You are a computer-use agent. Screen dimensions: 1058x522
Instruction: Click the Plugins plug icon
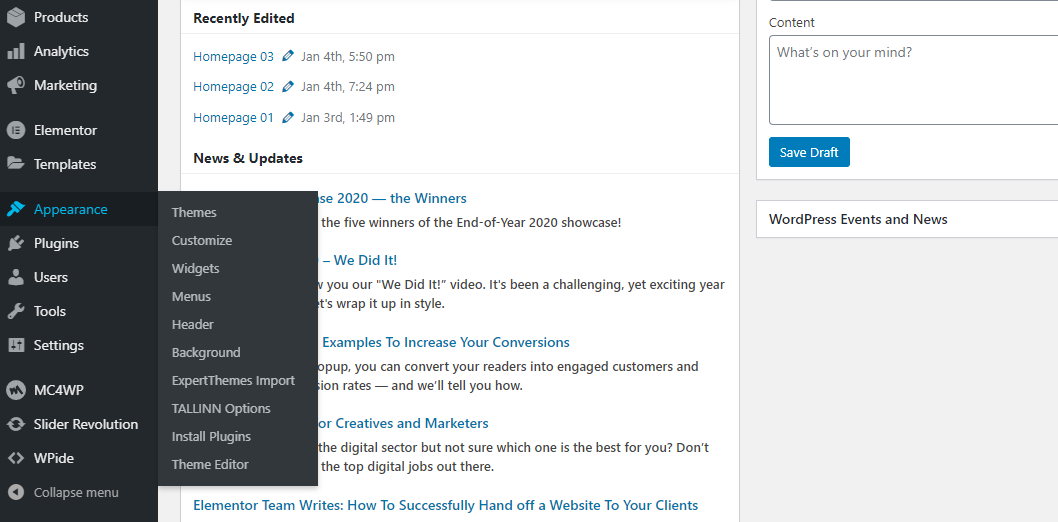16,243
